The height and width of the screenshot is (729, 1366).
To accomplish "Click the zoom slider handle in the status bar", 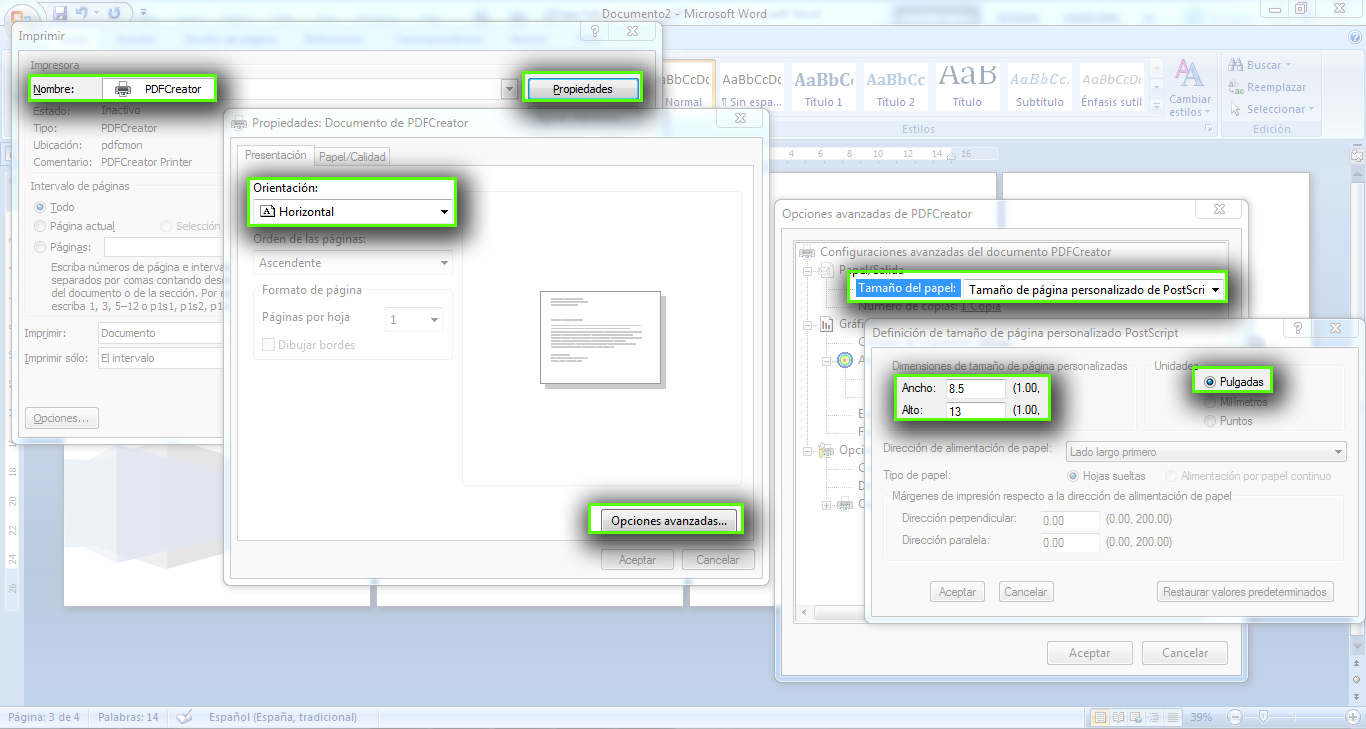I will [x=1264, y=717].
